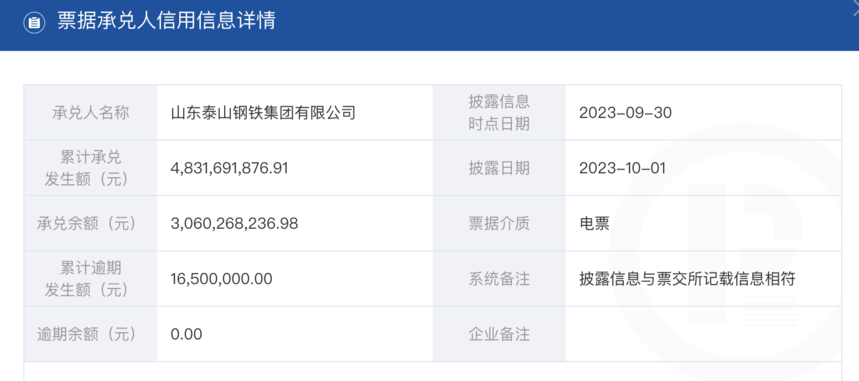Viewport: 859px width, 381px height.
Task: Select the date 2023-09-30
Action: coord(626,113)
